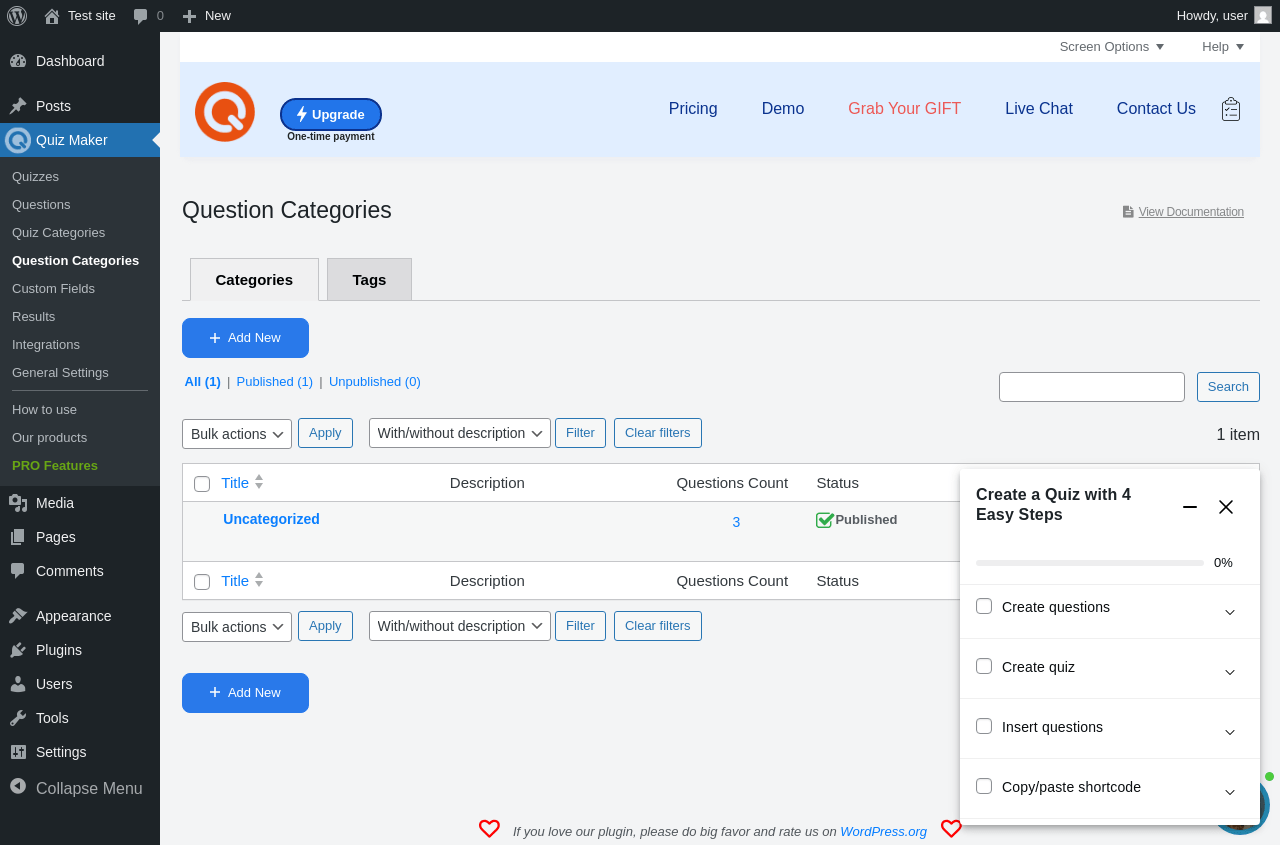This screenshot has width=1280, height=845.
Task: Tick select-all checkbox in table footer
Action: pos(202,582)
